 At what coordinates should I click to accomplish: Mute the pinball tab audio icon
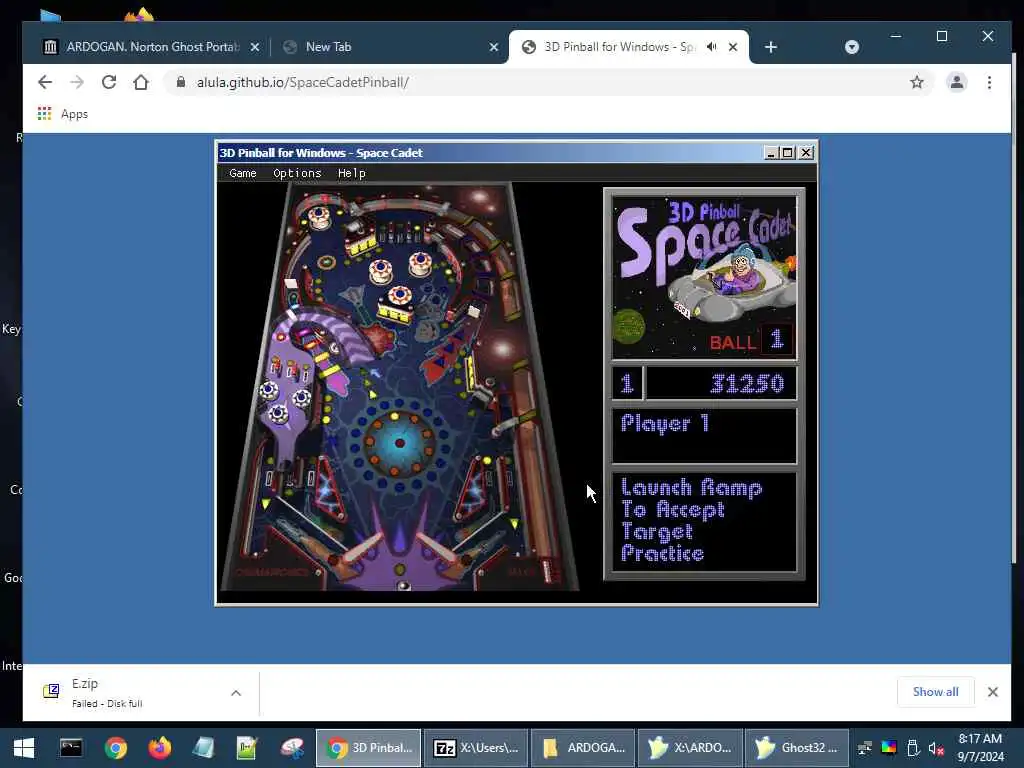(x=712, y=47)
